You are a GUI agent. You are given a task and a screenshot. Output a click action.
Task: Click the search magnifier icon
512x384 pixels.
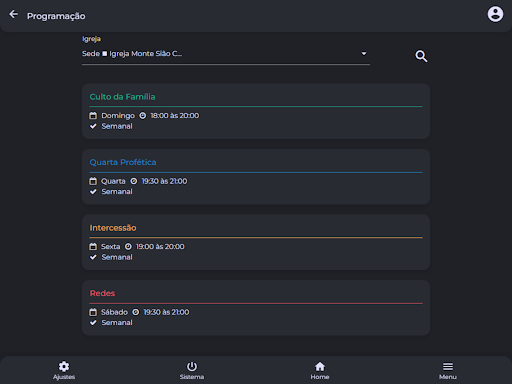click(421, 56)
